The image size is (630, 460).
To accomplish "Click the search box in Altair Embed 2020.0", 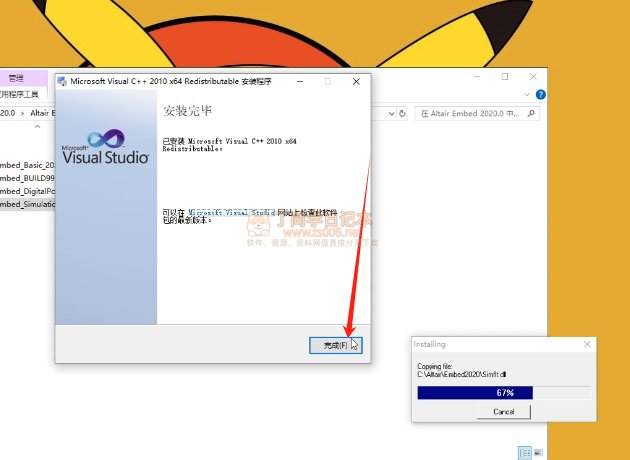I will pyautogui.click(x=477, y=114).
